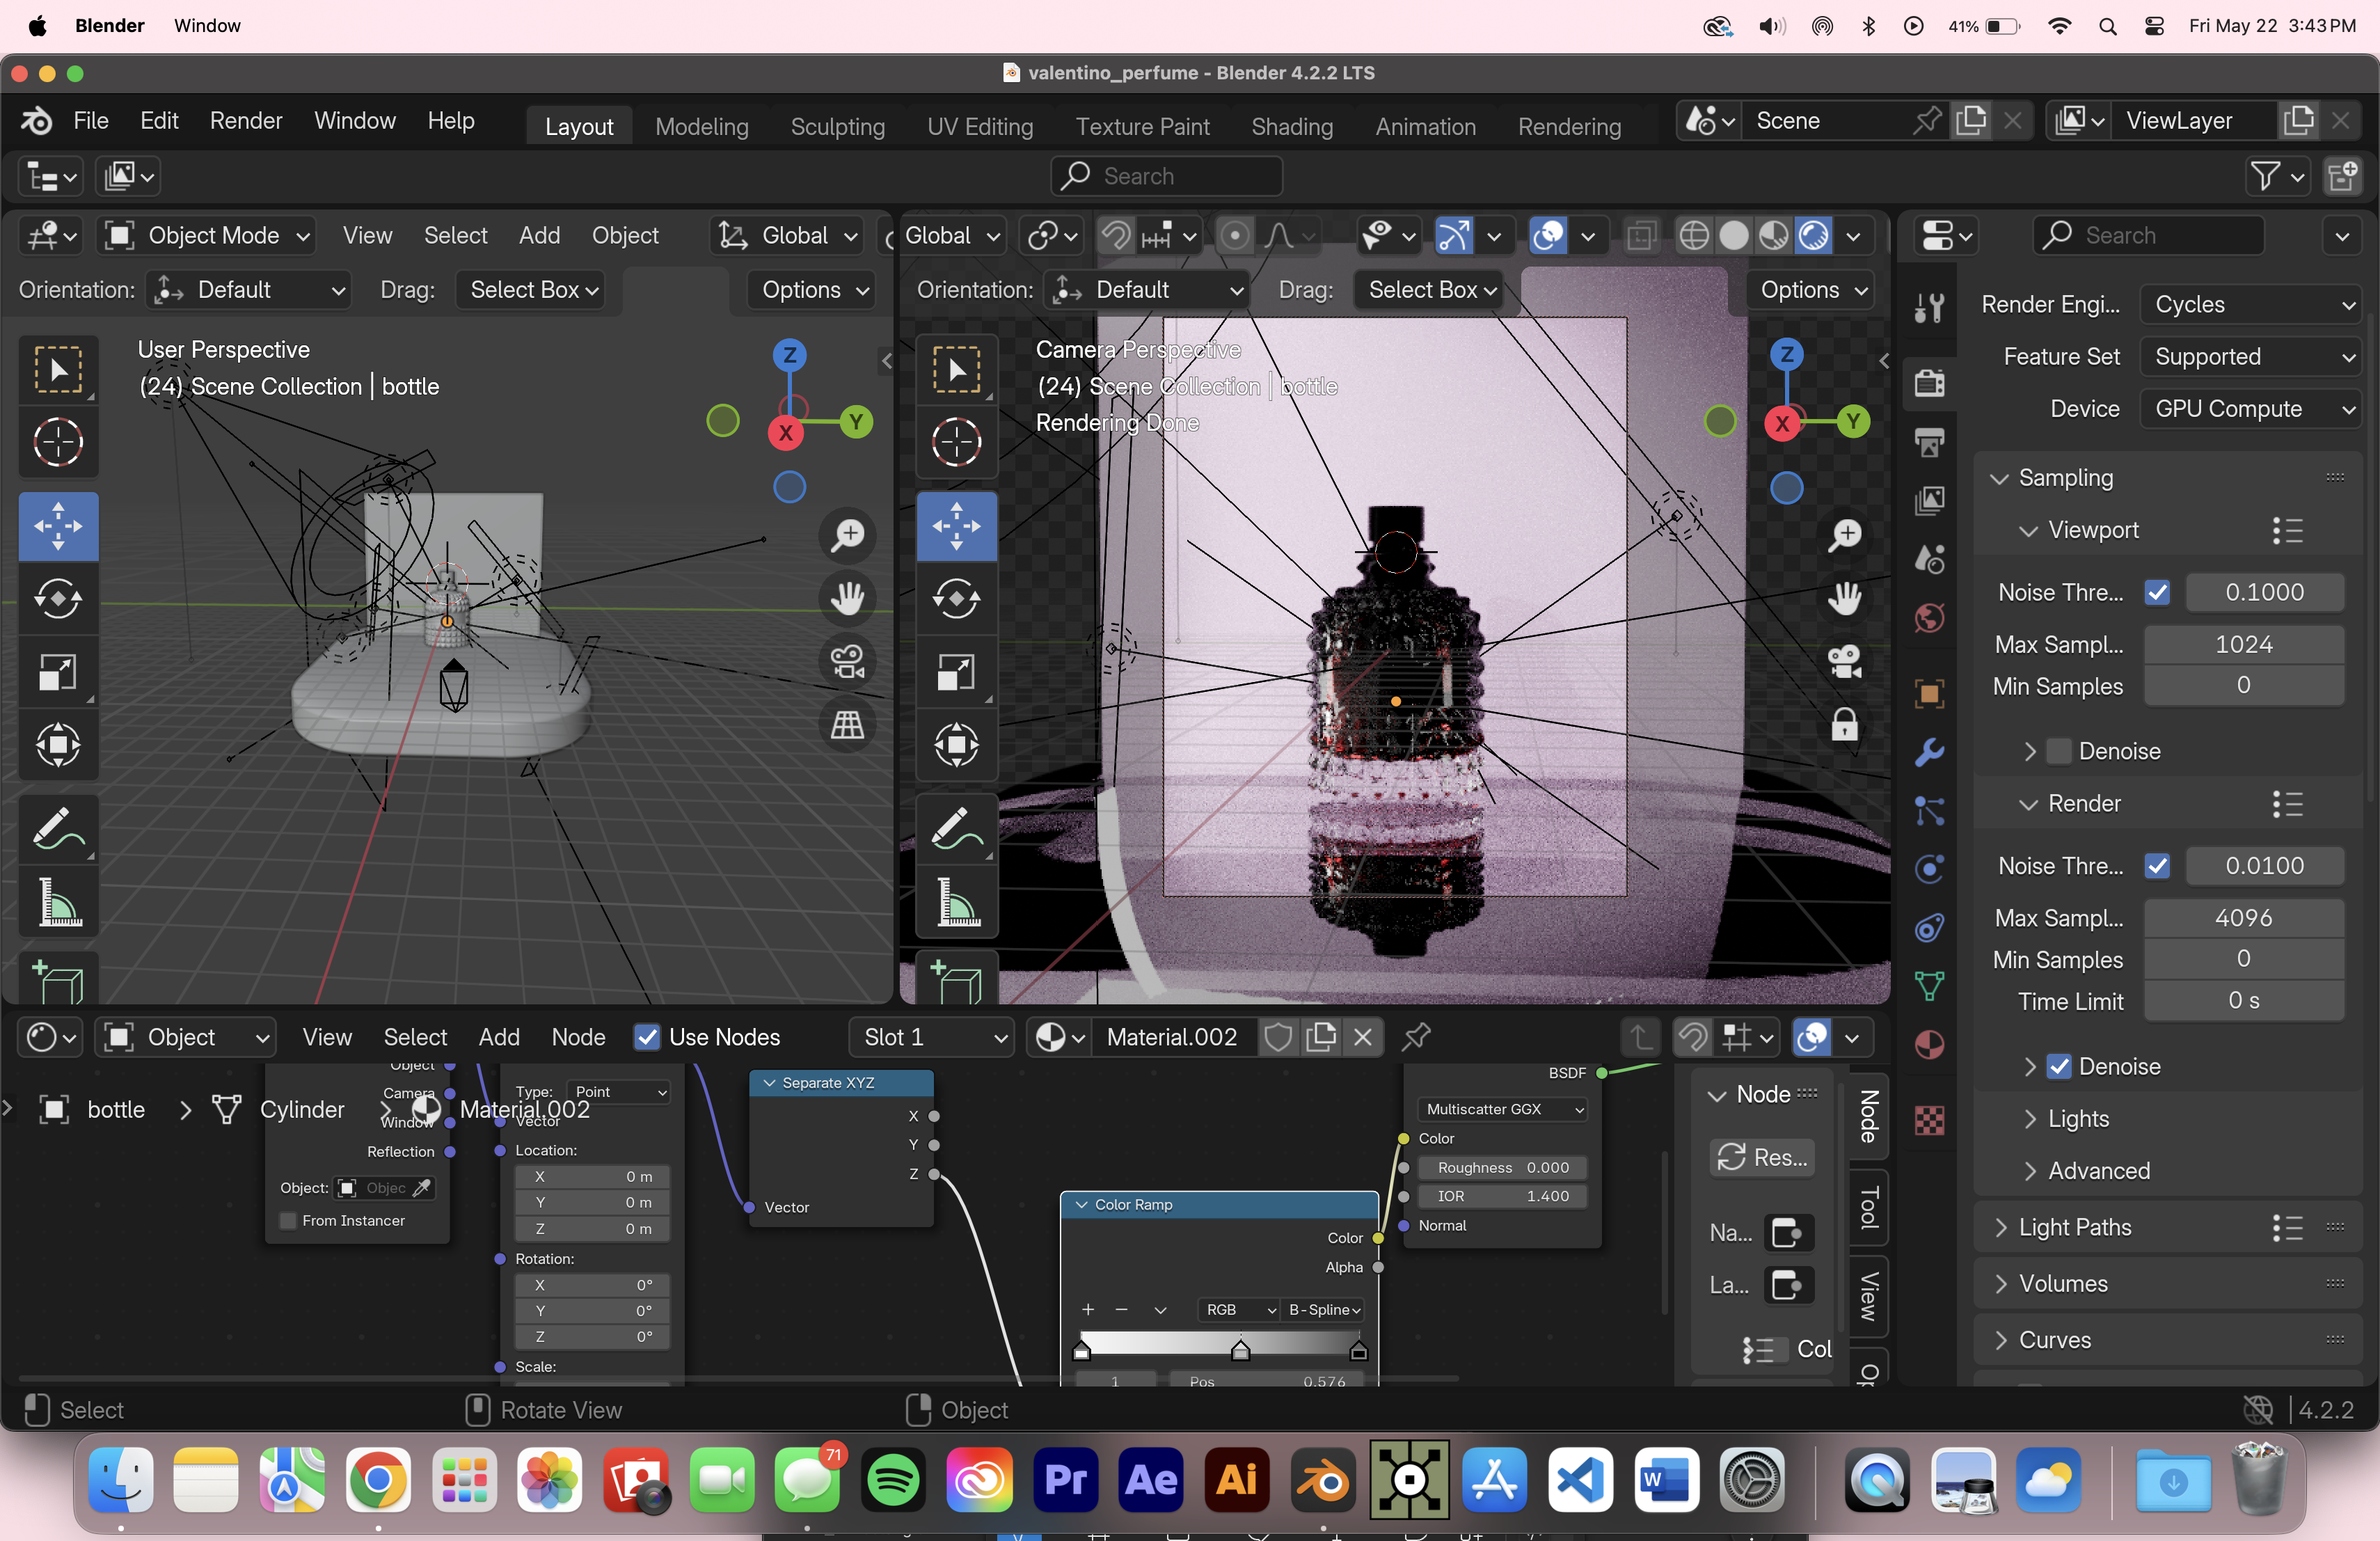Open node editor Add menu
Viewport: 2380px width, 1541px height.
point(499,1037)
